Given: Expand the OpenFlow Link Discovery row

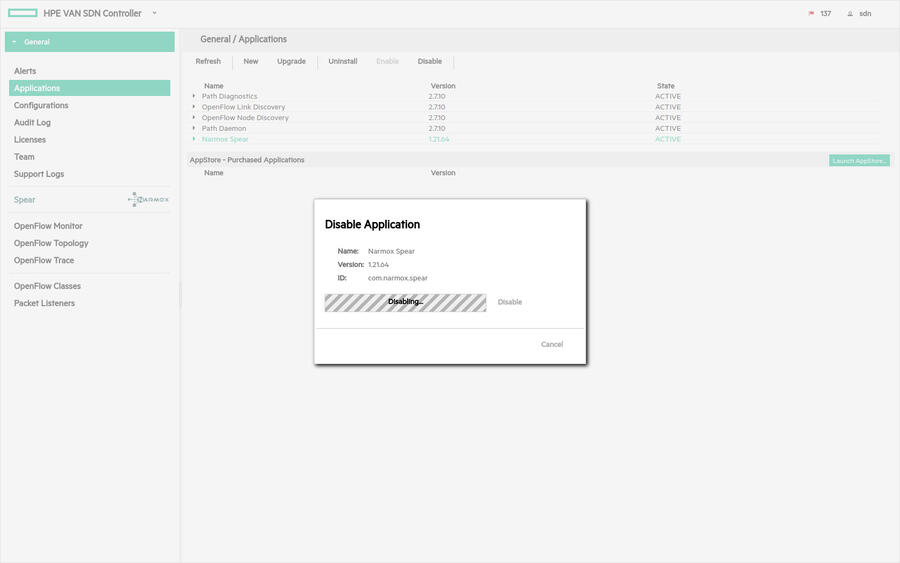Looking at the screenshot, I should 194,107.
